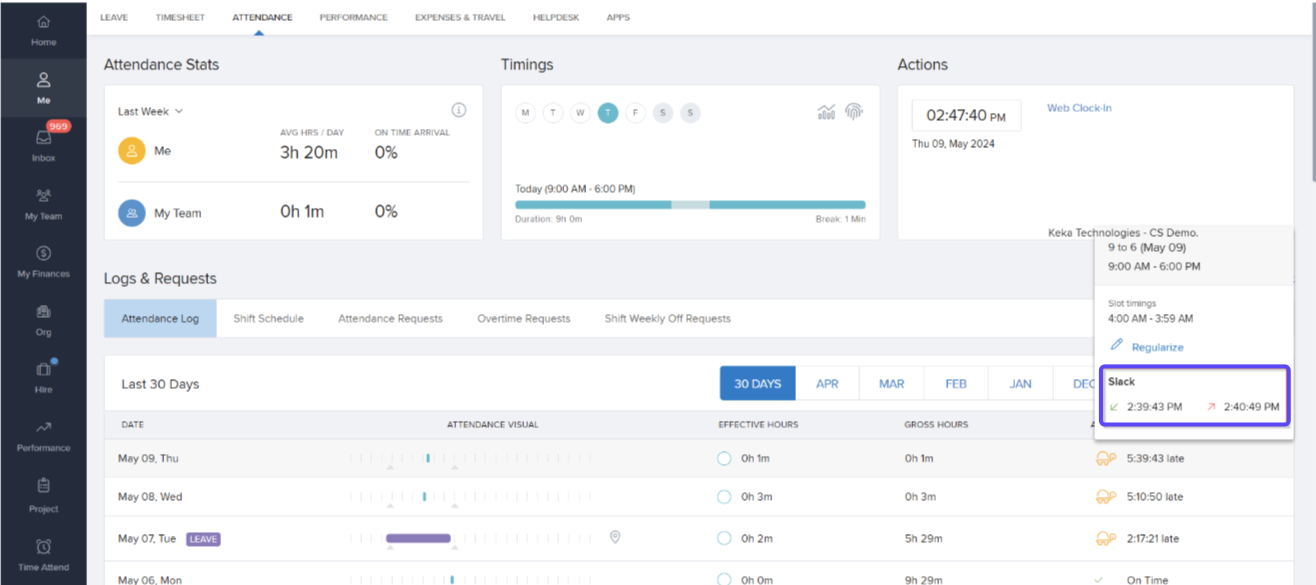
Task: Open Inbox with 969 notifications
Action: (43, 139)
